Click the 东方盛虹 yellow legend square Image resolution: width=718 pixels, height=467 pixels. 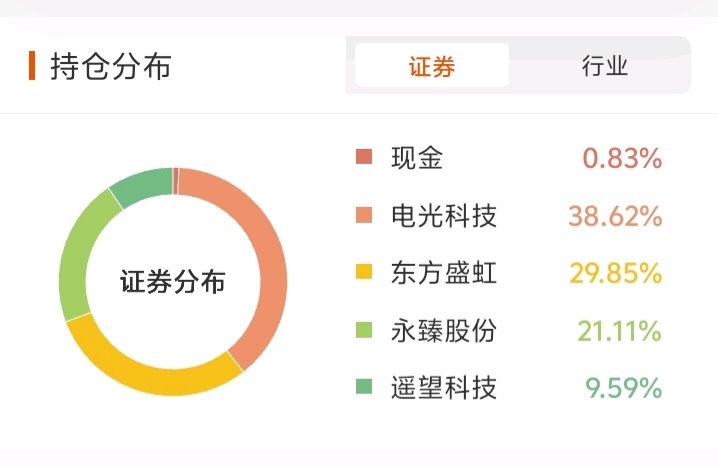(x=364, y=272)
